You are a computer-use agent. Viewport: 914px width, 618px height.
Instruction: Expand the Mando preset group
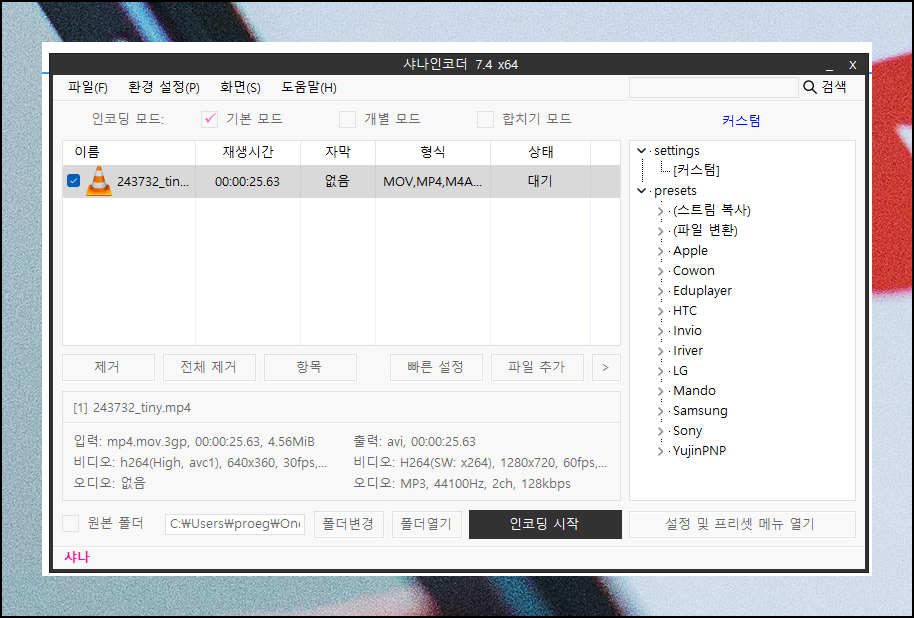pyautogui.click(x=660, y=391)
